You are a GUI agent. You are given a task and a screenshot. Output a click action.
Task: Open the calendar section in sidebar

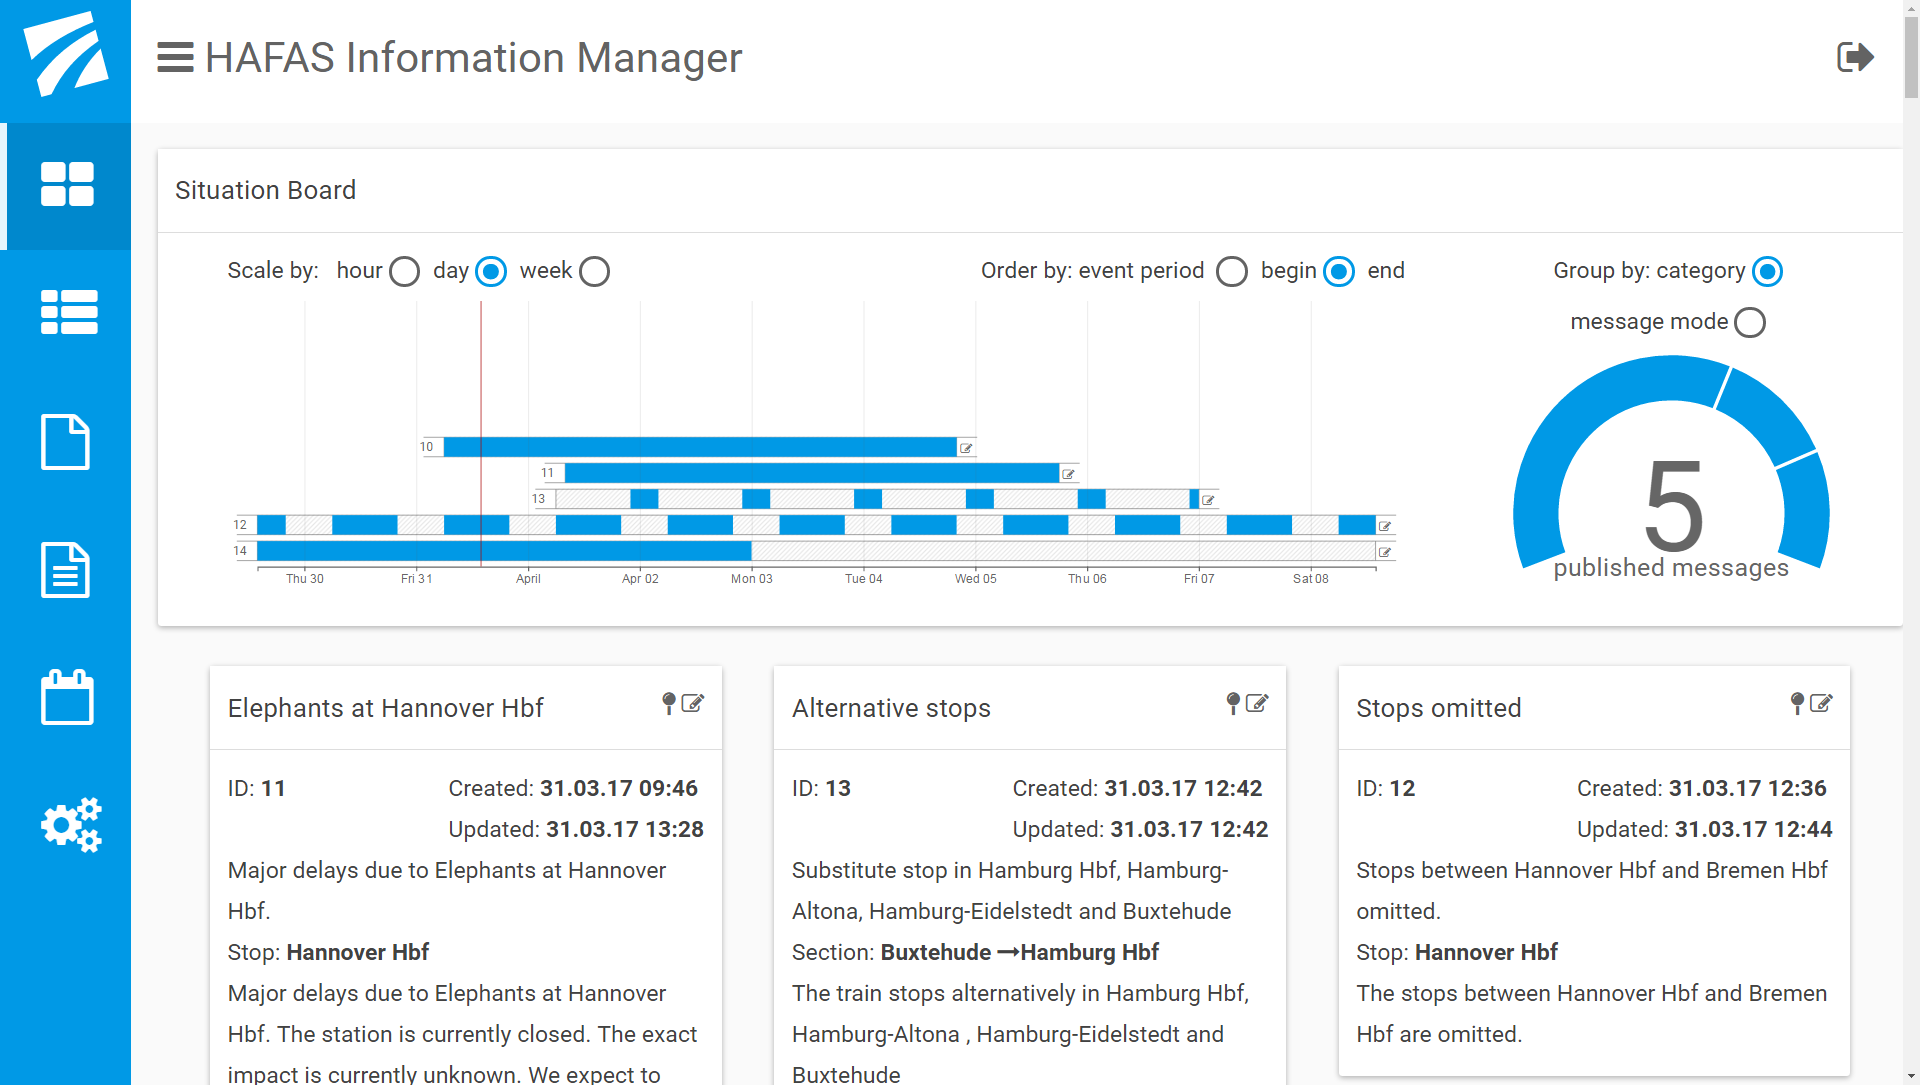tap(66, 697)
